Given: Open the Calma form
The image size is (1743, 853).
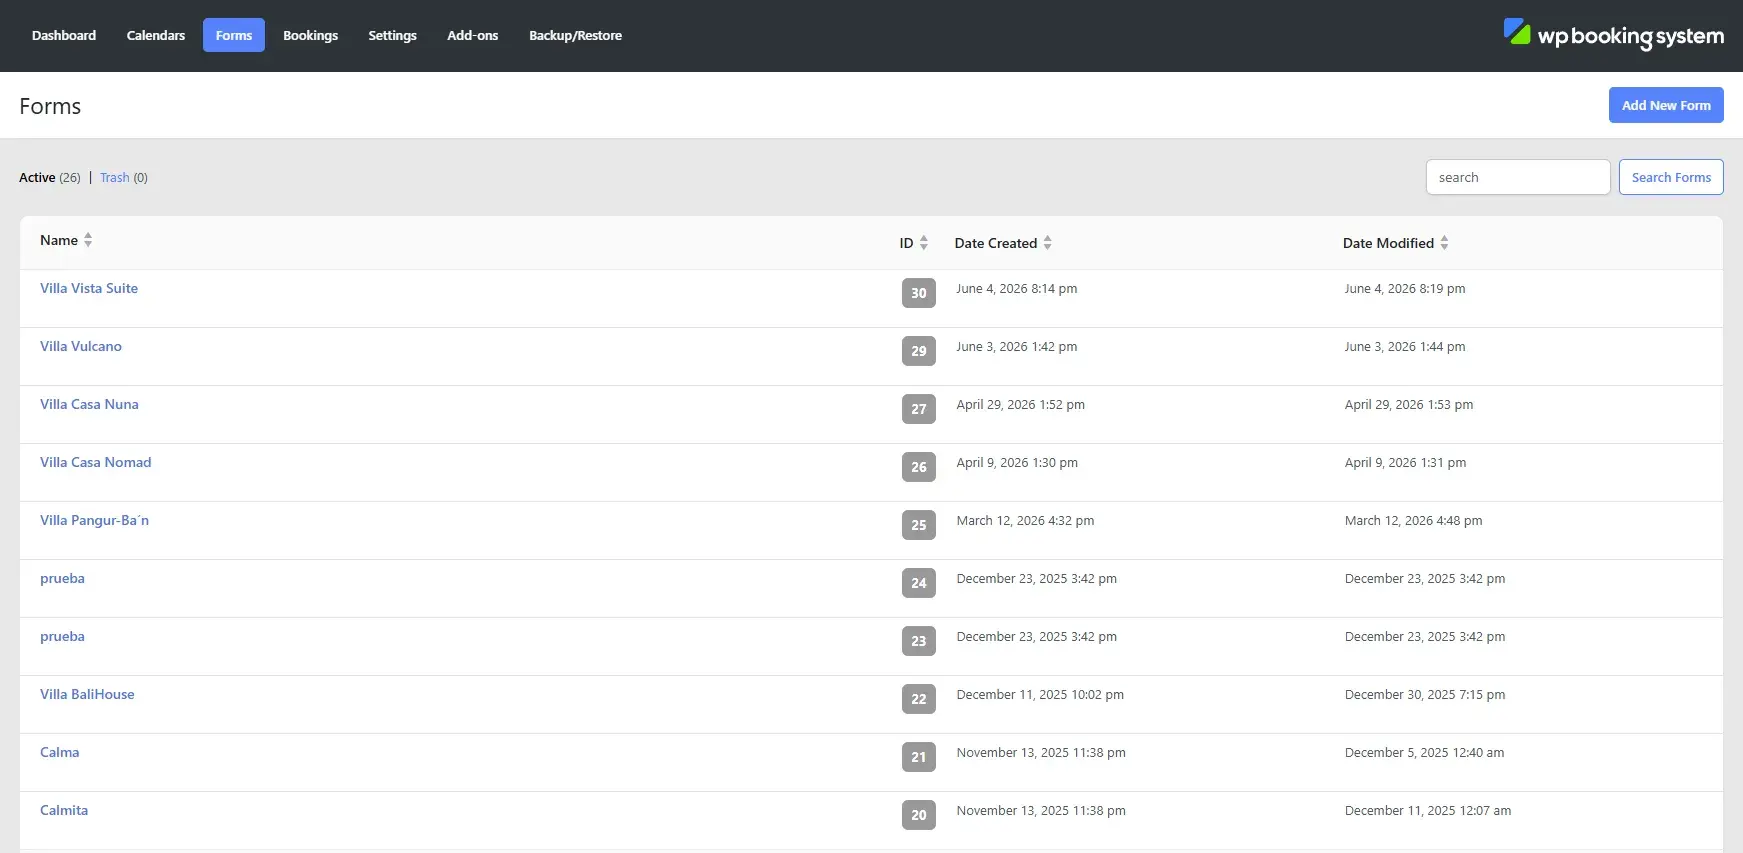Looking at the screenshot, I should [x=59, y=752].
